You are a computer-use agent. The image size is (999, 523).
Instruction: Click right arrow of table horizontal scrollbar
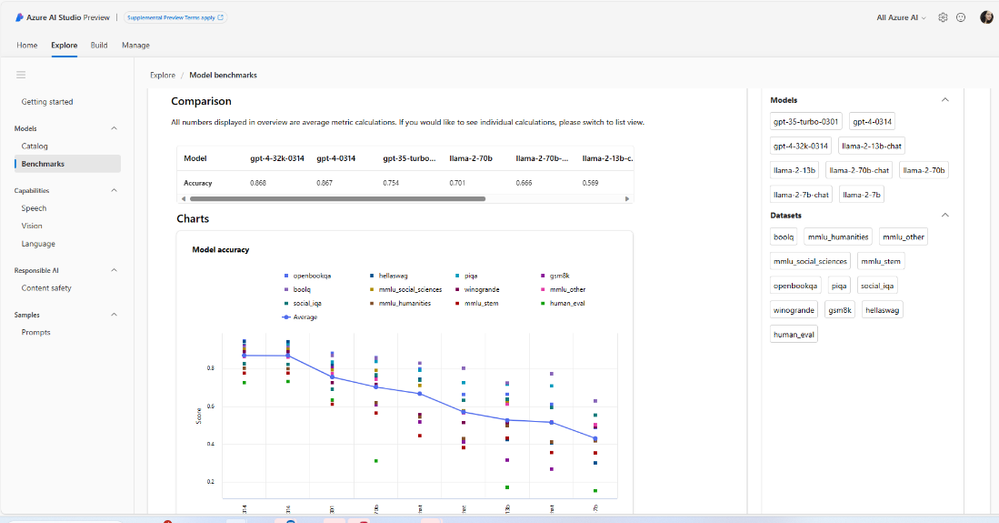pos(627,199)
